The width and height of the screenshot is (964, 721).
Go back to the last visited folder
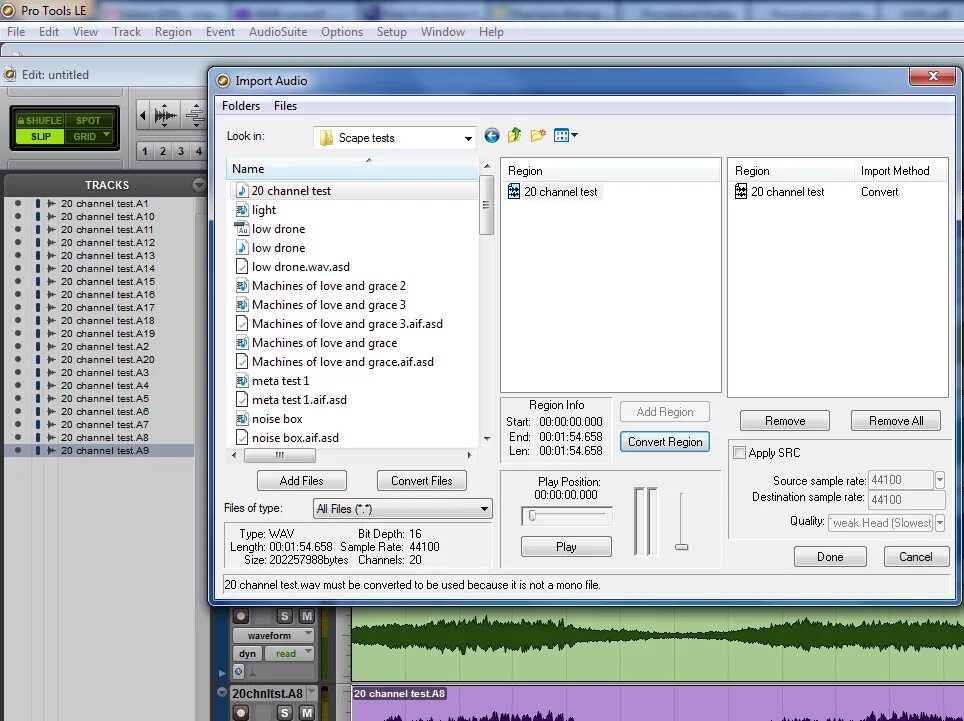(492, 135)
